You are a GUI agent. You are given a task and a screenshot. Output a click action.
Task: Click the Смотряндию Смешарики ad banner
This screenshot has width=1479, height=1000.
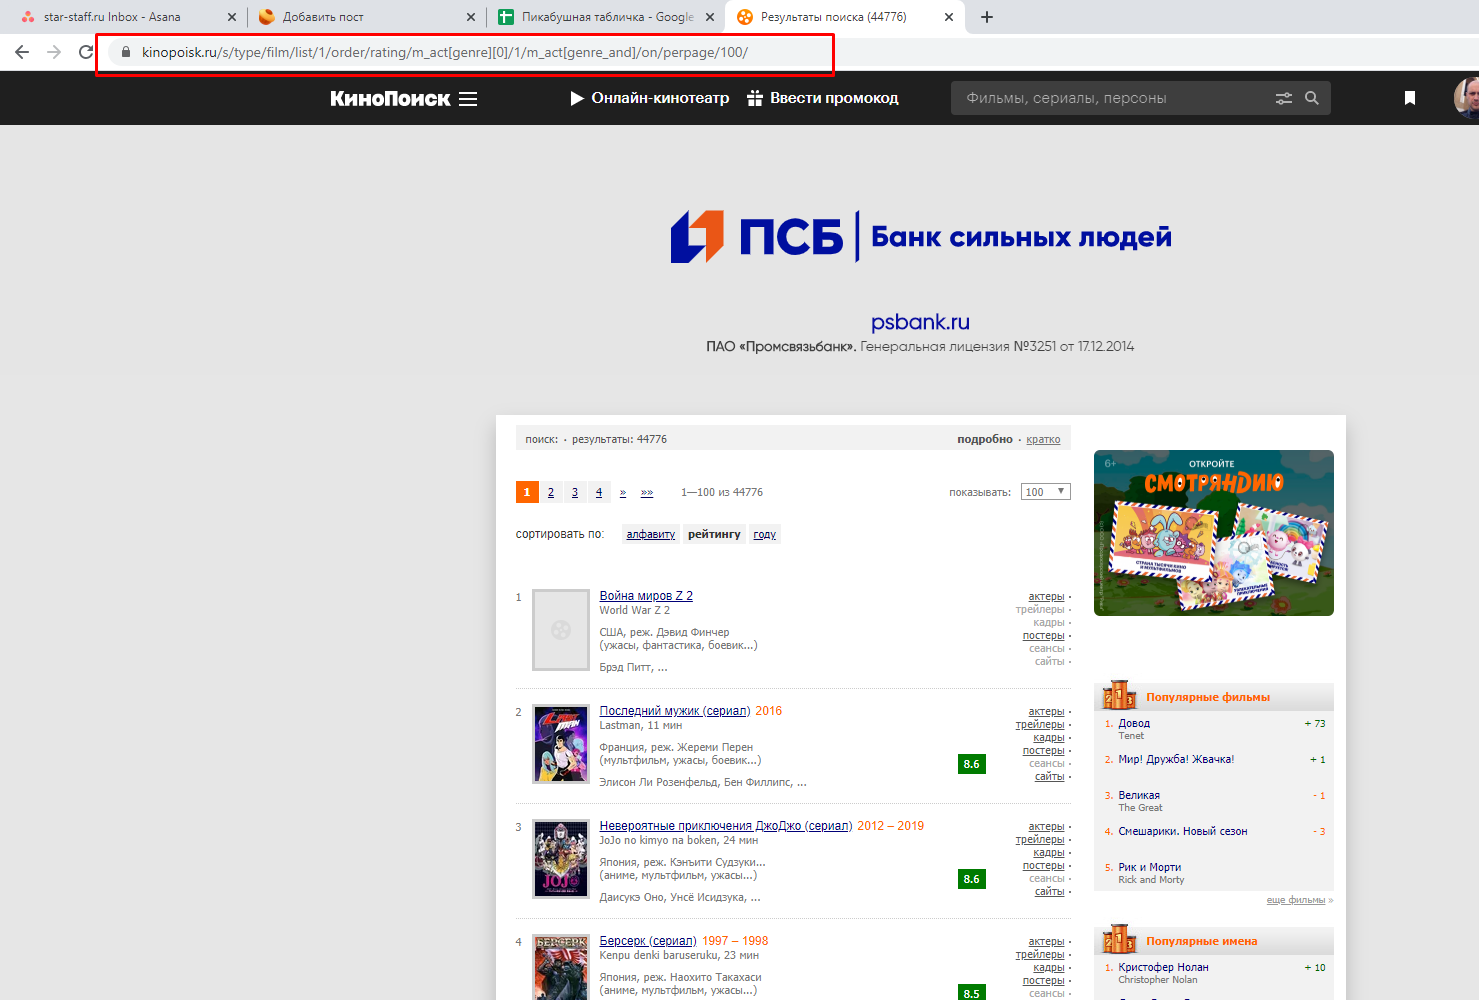tap(1214, 533)
